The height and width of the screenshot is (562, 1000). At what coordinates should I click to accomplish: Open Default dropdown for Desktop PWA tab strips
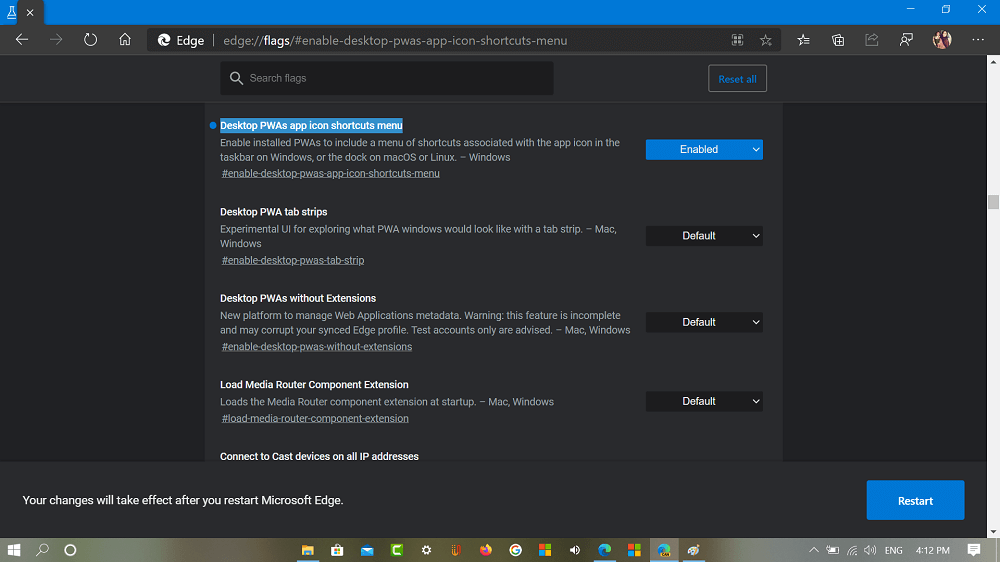[x=704, y=236]
